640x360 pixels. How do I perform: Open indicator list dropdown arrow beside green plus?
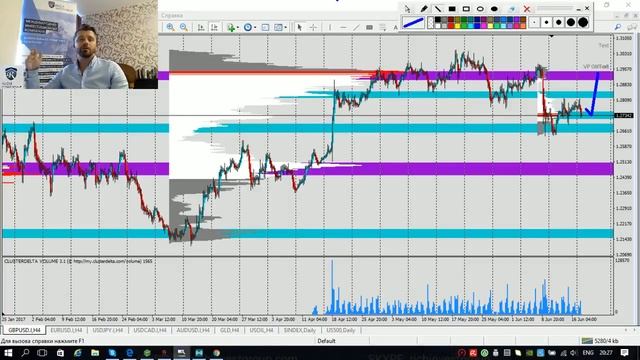pyautogui.click(x=238, y=28)
